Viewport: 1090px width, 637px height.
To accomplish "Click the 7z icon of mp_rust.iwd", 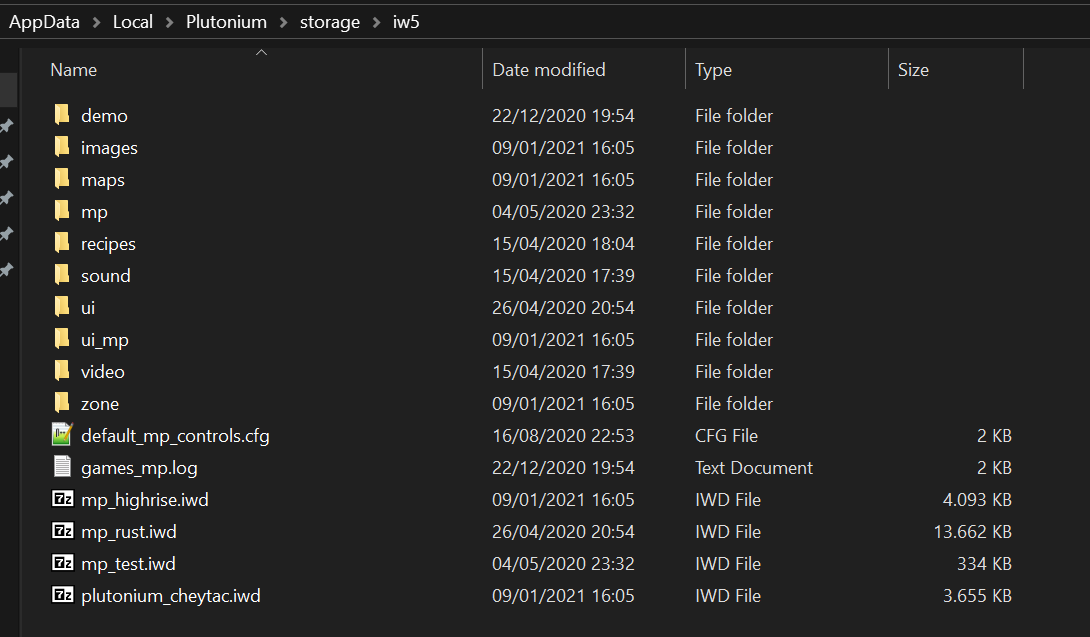I will tap(63, 531).
